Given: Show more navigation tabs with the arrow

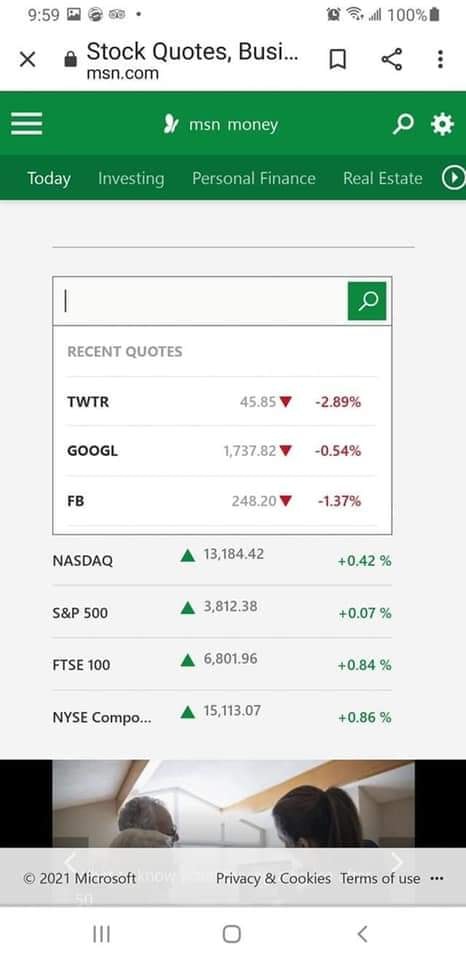Looking at the screenshot, I should click(x=453, y=178).
